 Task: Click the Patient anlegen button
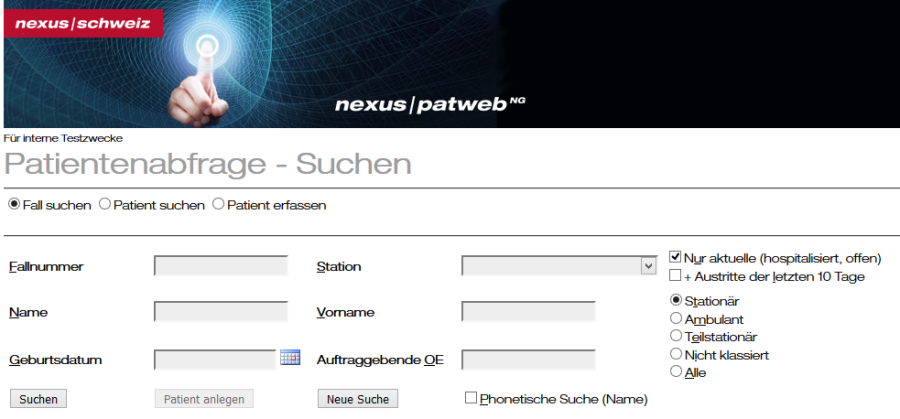point(204,399)
